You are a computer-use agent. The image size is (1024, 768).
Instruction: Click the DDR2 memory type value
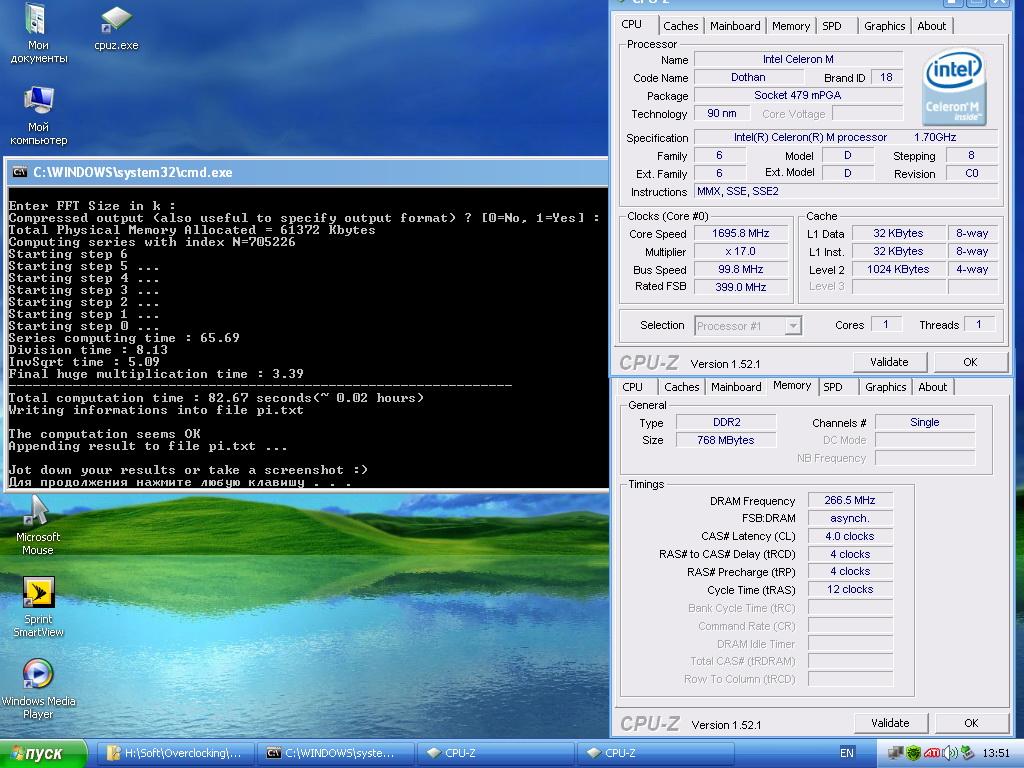tap(726, 422)
